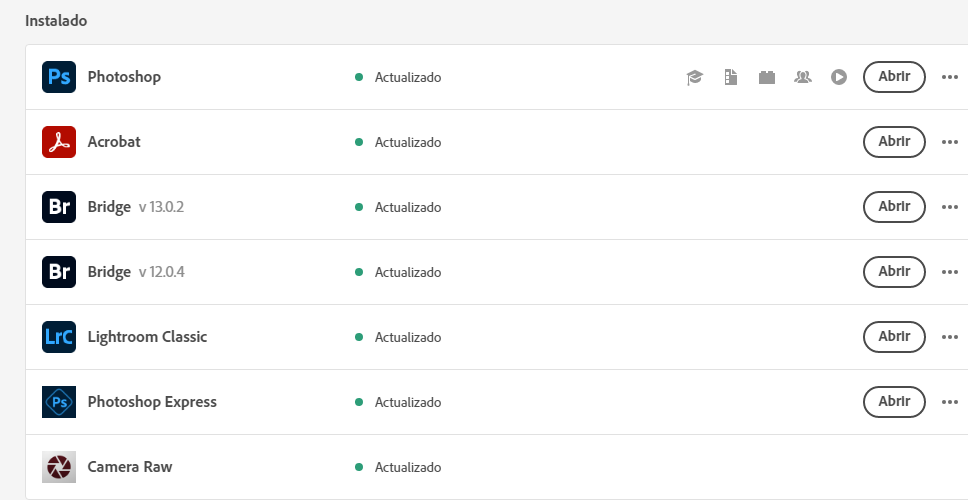Viewport: 968px width, 500px height.
Task: Launch Photoshop Express via Abrir button
Action: point(894,402)
